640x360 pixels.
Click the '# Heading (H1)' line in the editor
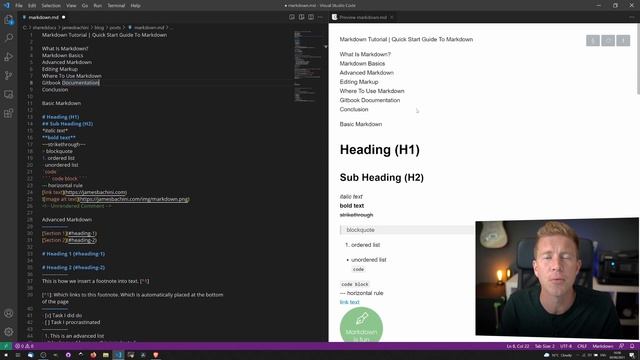click(60, 117)
